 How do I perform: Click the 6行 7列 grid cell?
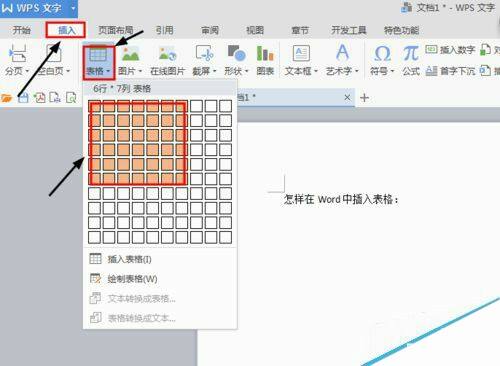182,179
